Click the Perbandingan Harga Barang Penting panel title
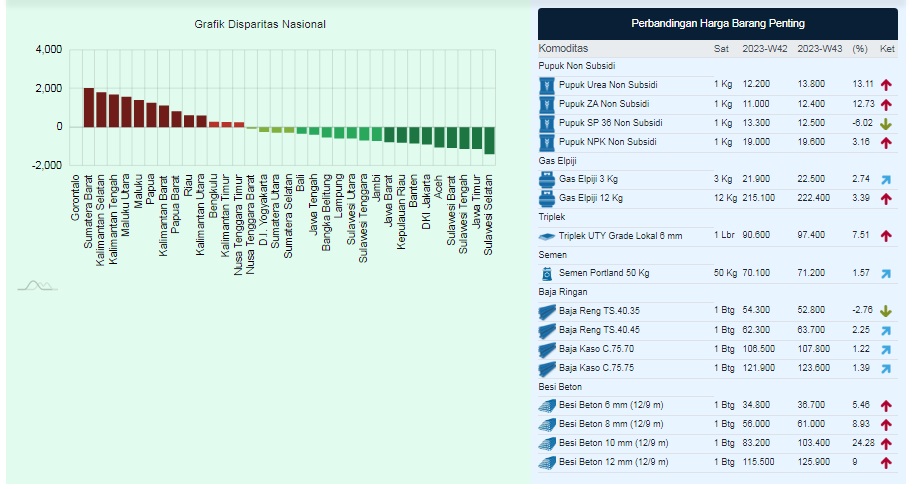 coord(717,23)
